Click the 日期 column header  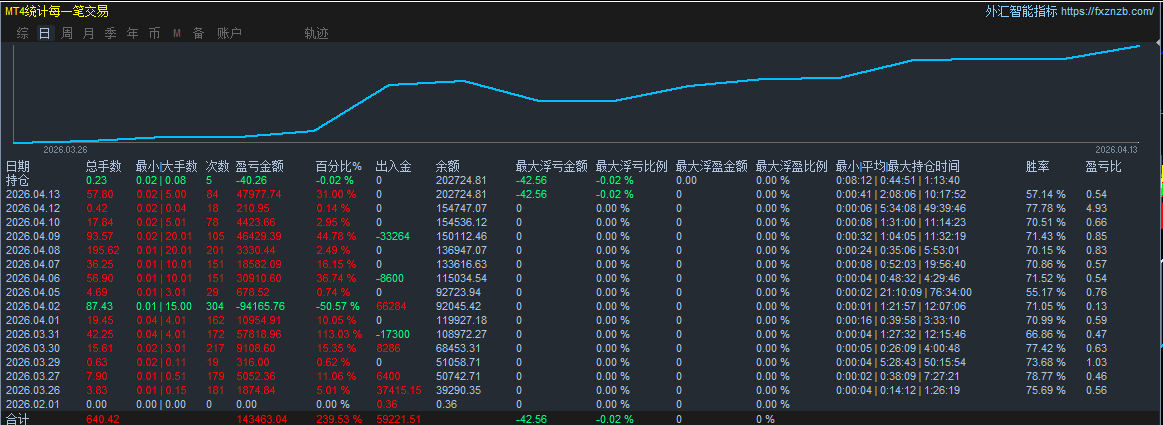pos(18,166)
